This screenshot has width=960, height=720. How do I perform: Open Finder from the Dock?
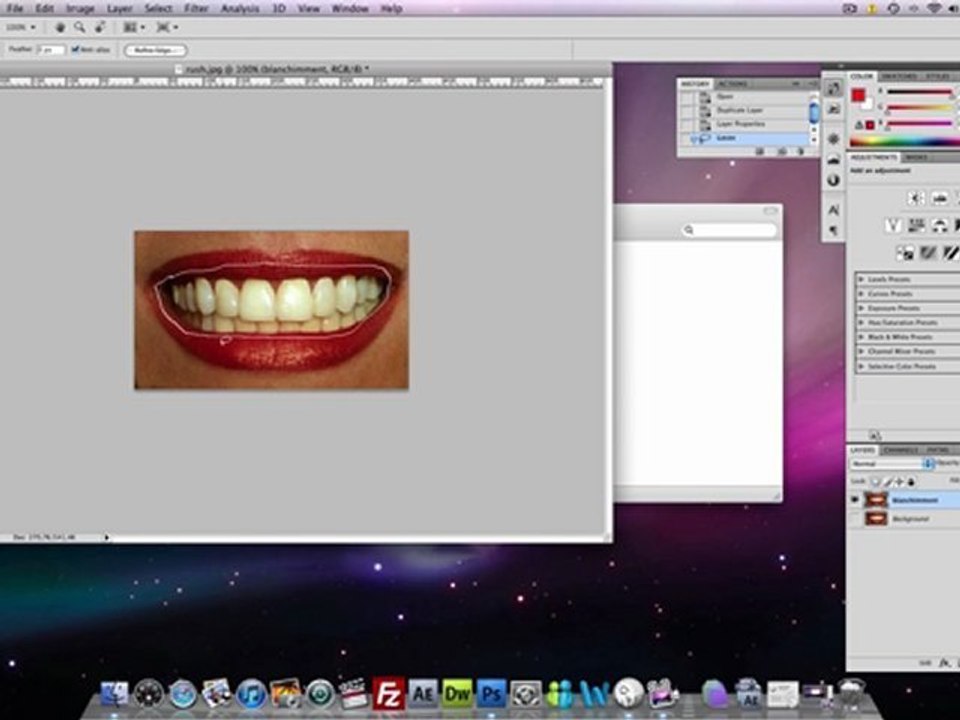(x=114, y=694)
